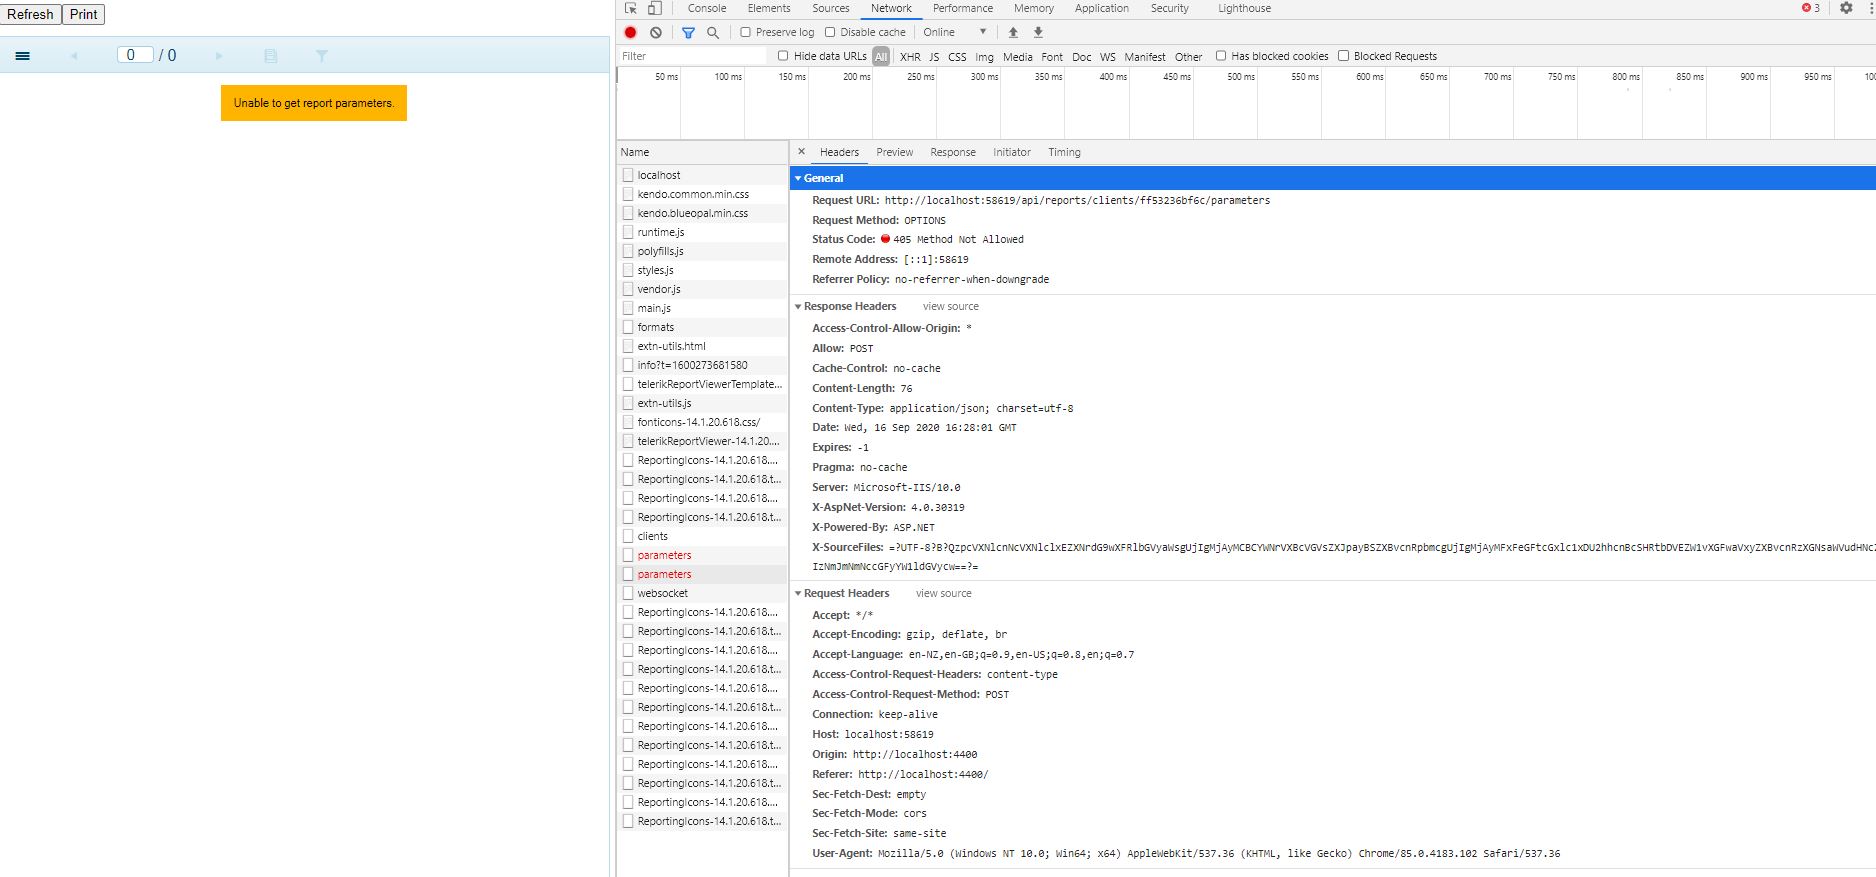The width and height of the screenshot is (1876, 877).
Task: Enable Disable cache checkbox
Action: pyautogui.click(x=830, y=32)
